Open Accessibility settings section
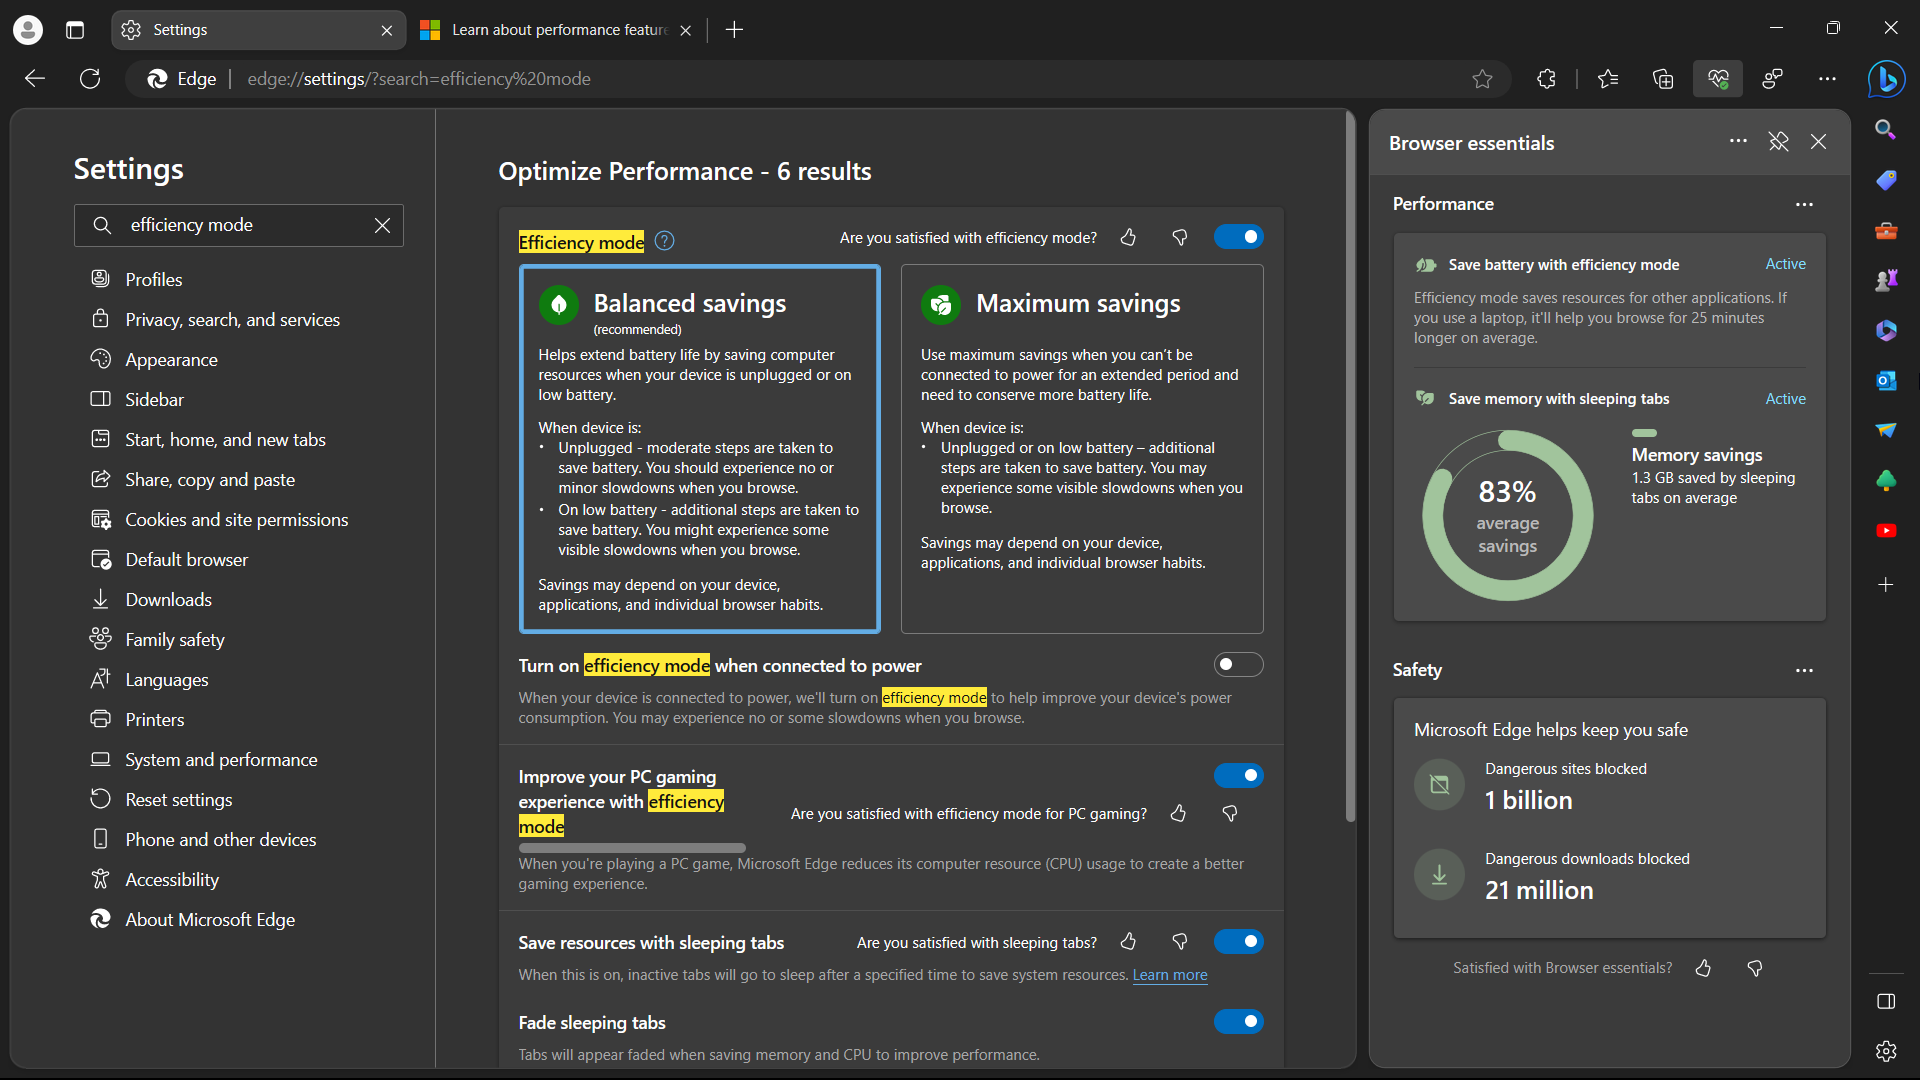 (x=172, y=880)
